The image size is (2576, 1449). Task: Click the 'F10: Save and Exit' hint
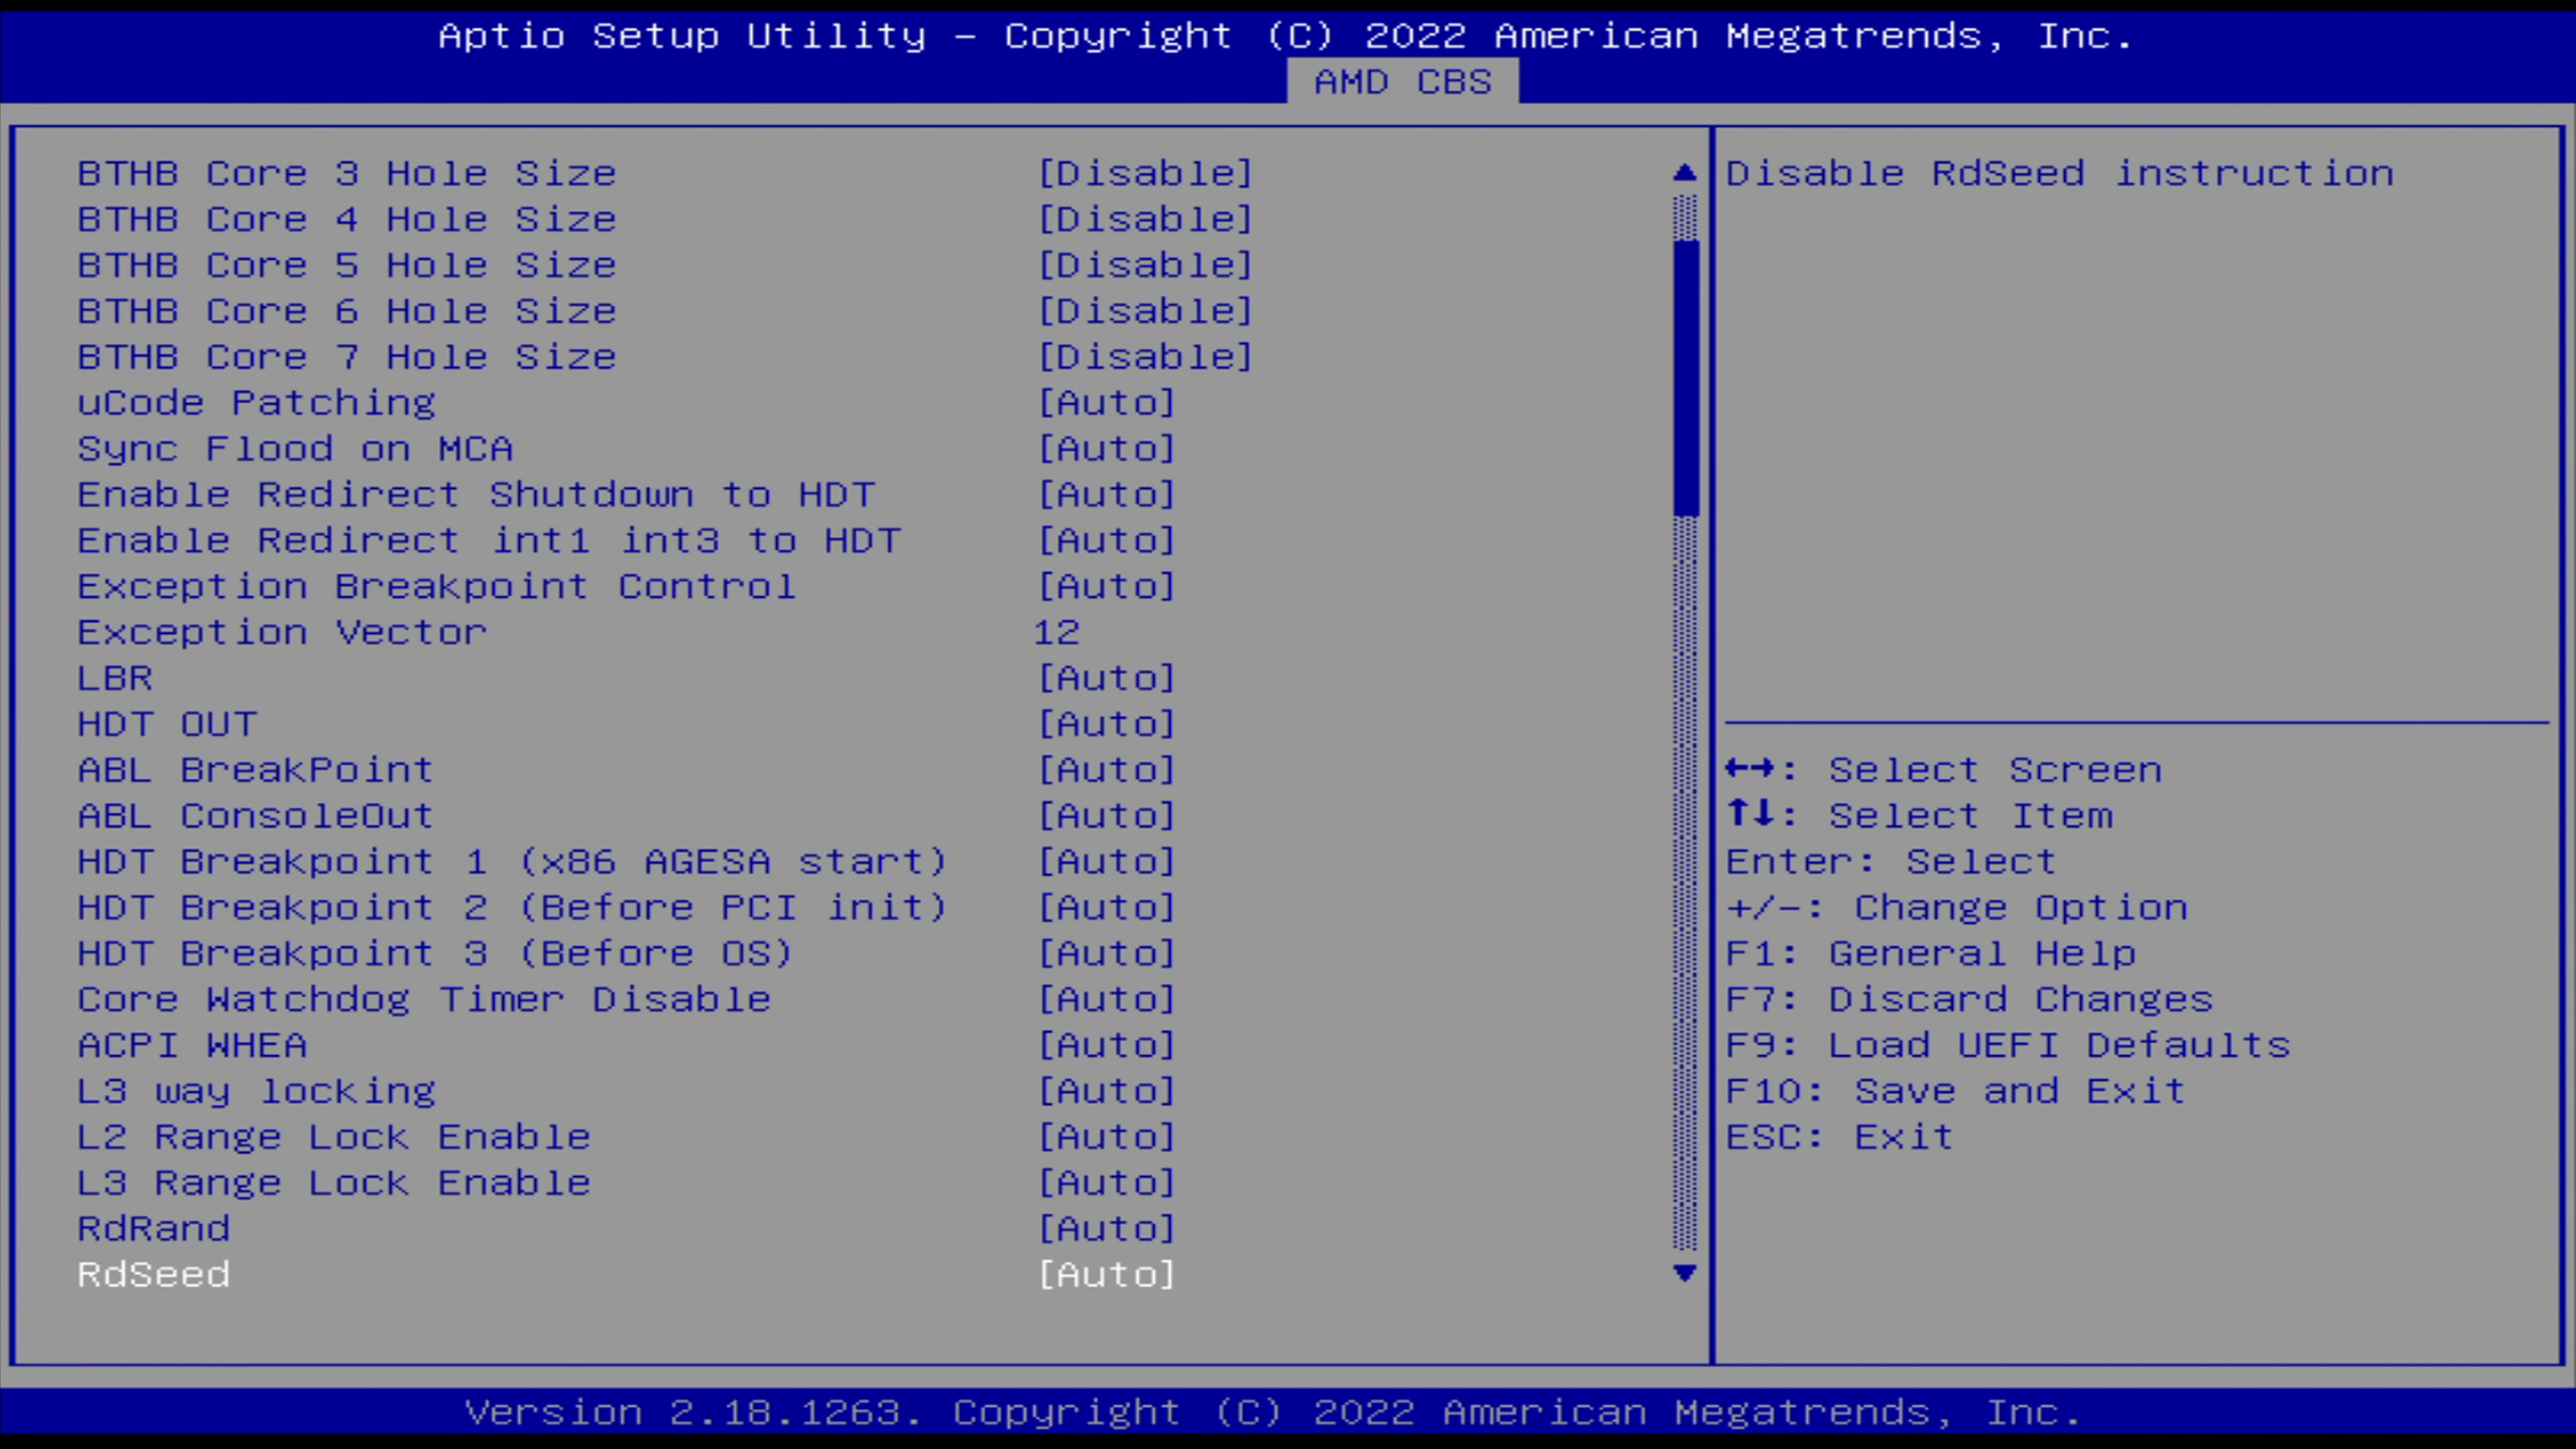click(1956, 1091)
